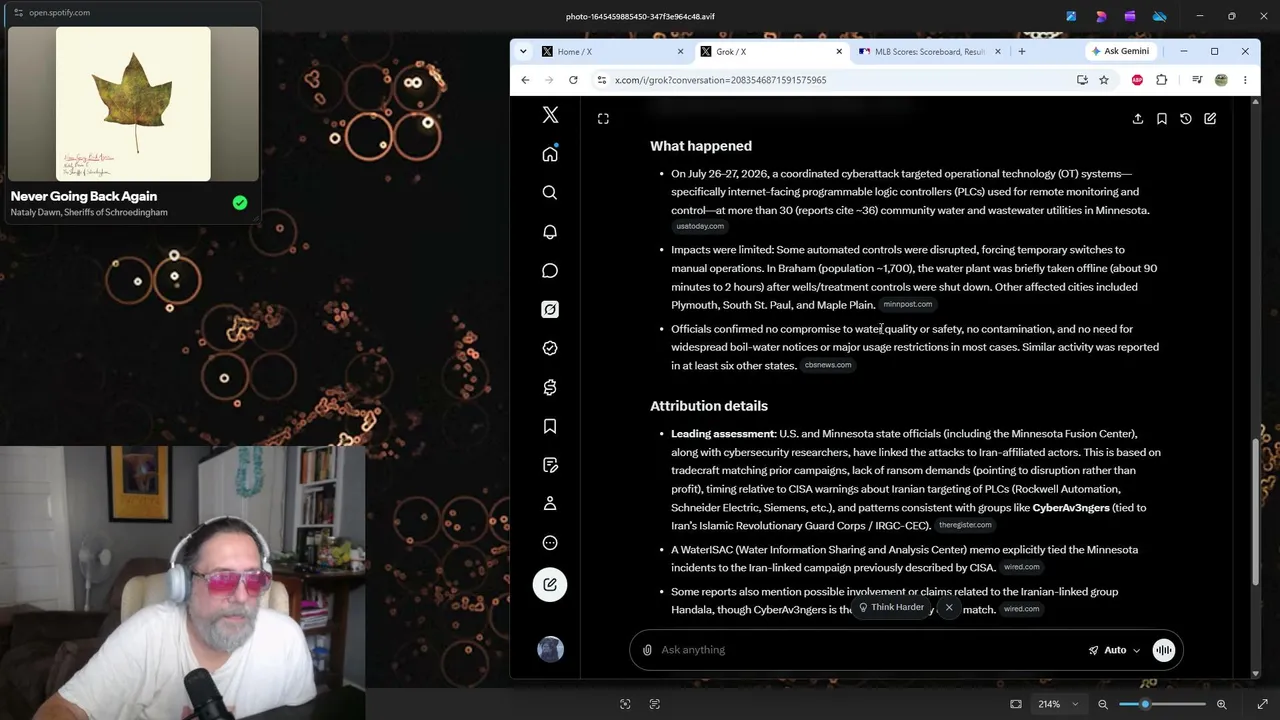View site information in address bar
1280x720 pixels.
point(601,80)
